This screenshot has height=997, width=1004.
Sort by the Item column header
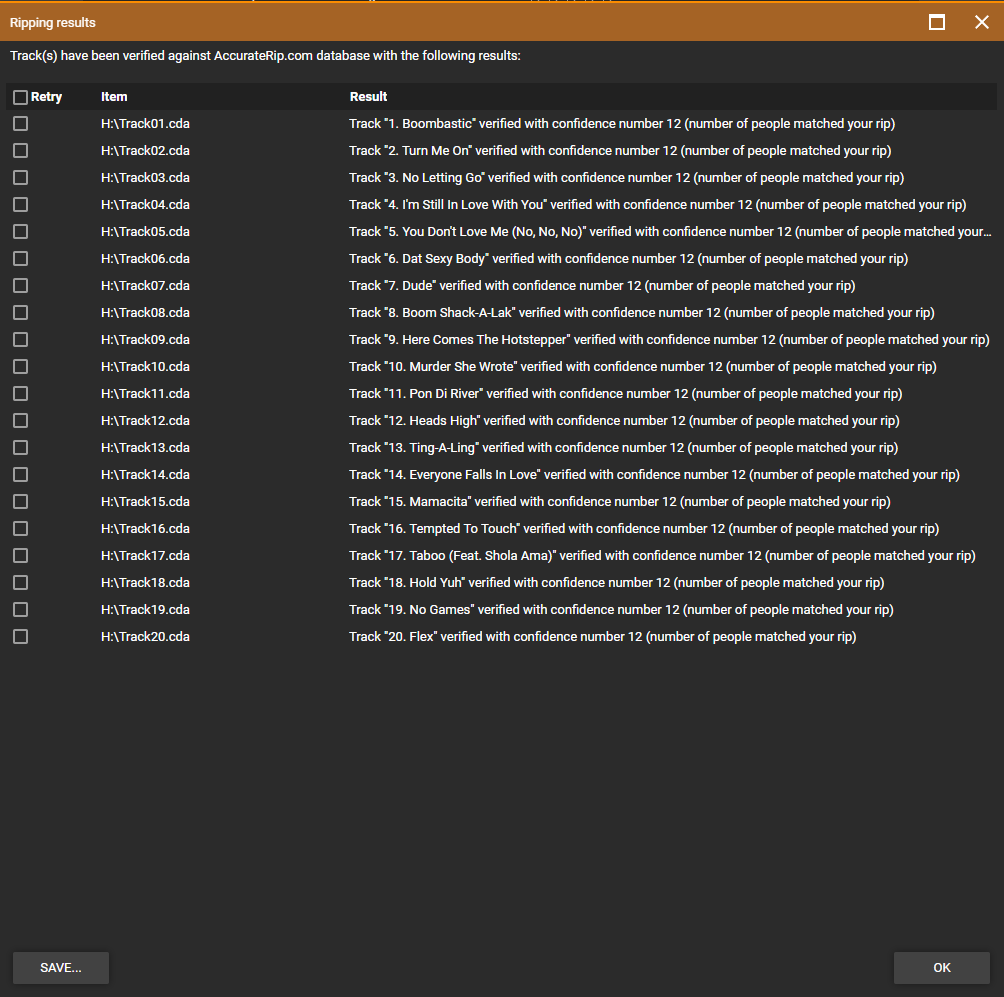114,97
